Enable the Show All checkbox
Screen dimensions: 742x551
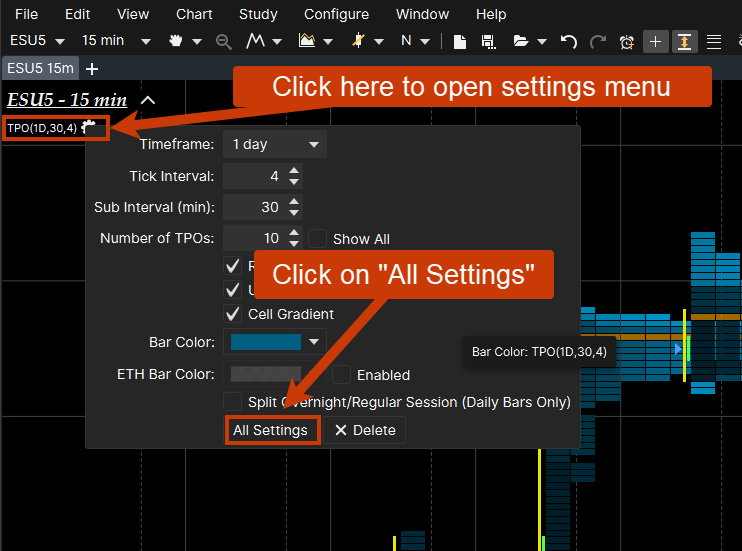click(317, 239)
